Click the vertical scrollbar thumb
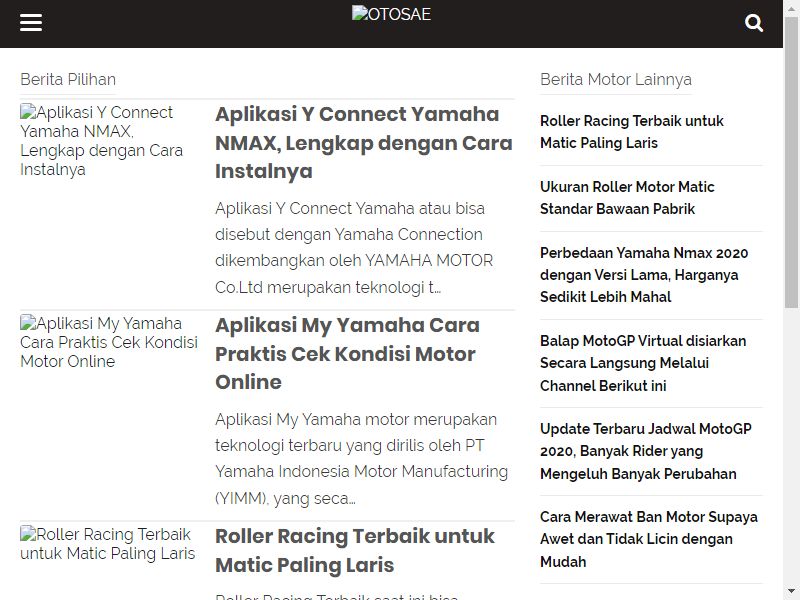Viewport: 800px width, 600px height. coord(791,161)
